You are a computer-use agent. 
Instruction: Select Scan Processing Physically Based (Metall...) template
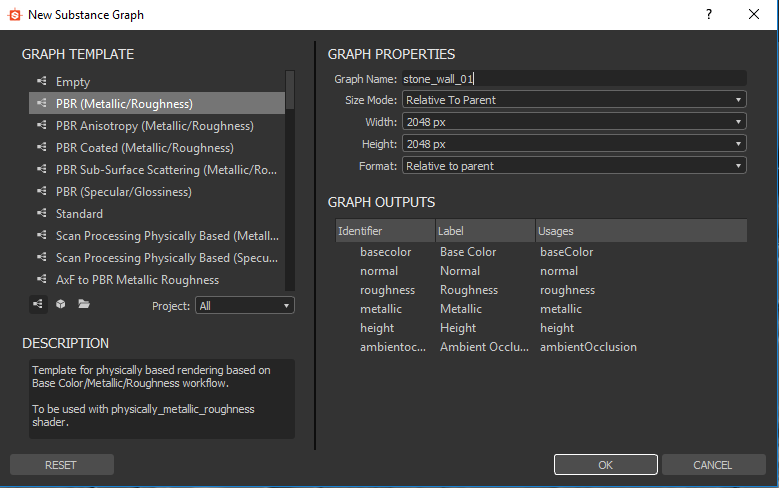click(x=157, y=236)
